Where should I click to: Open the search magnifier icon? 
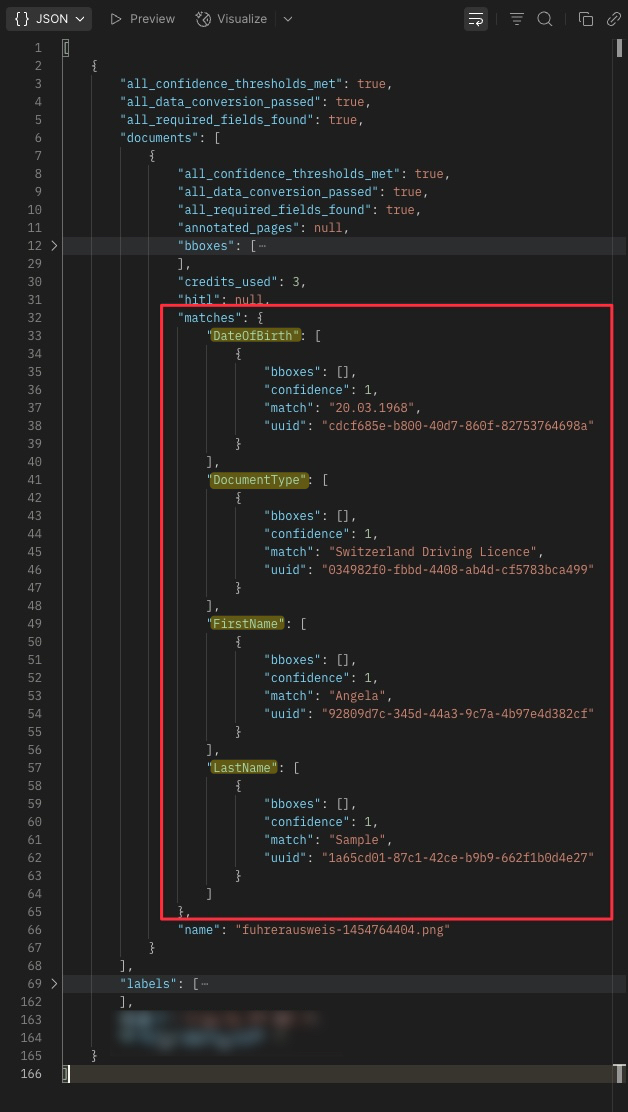tap(544, 19)
